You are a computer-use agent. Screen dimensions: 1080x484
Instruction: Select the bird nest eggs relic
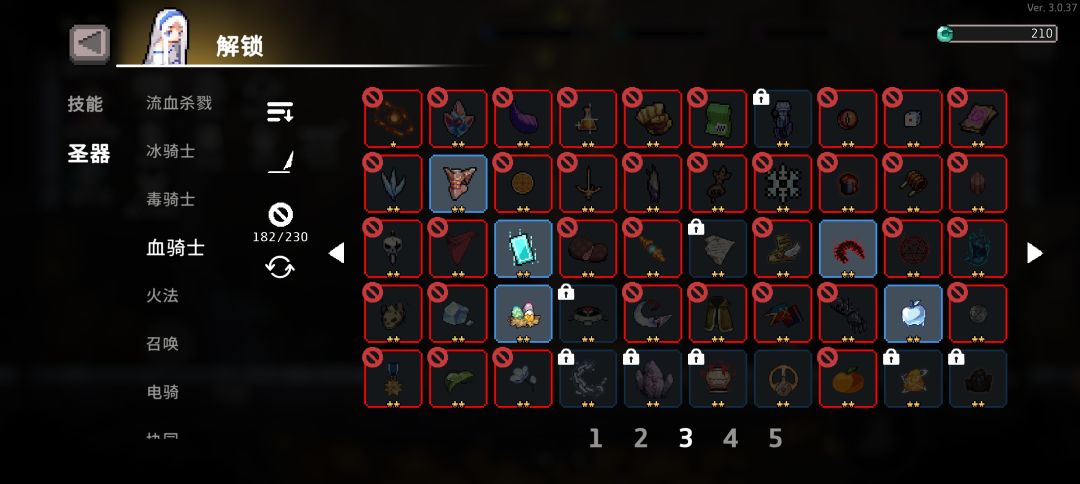pos(523,313)
